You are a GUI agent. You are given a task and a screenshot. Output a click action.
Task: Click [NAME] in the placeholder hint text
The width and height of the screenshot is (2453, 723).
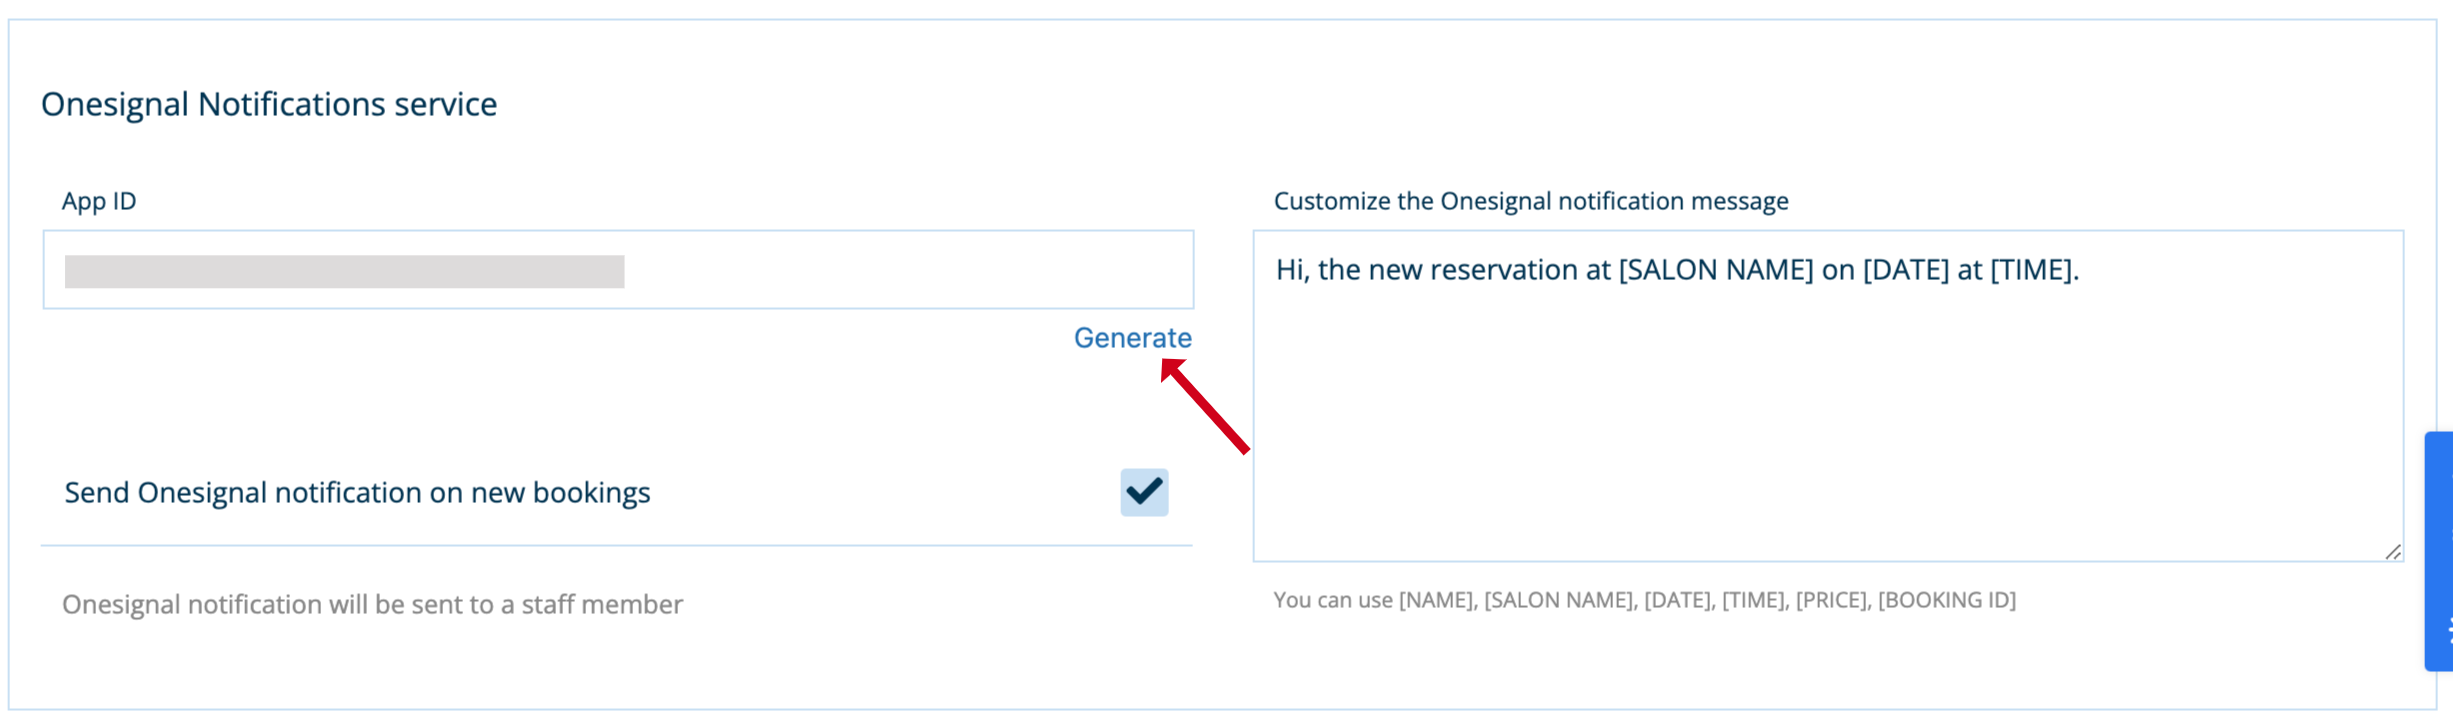(x=1436, y=600)
